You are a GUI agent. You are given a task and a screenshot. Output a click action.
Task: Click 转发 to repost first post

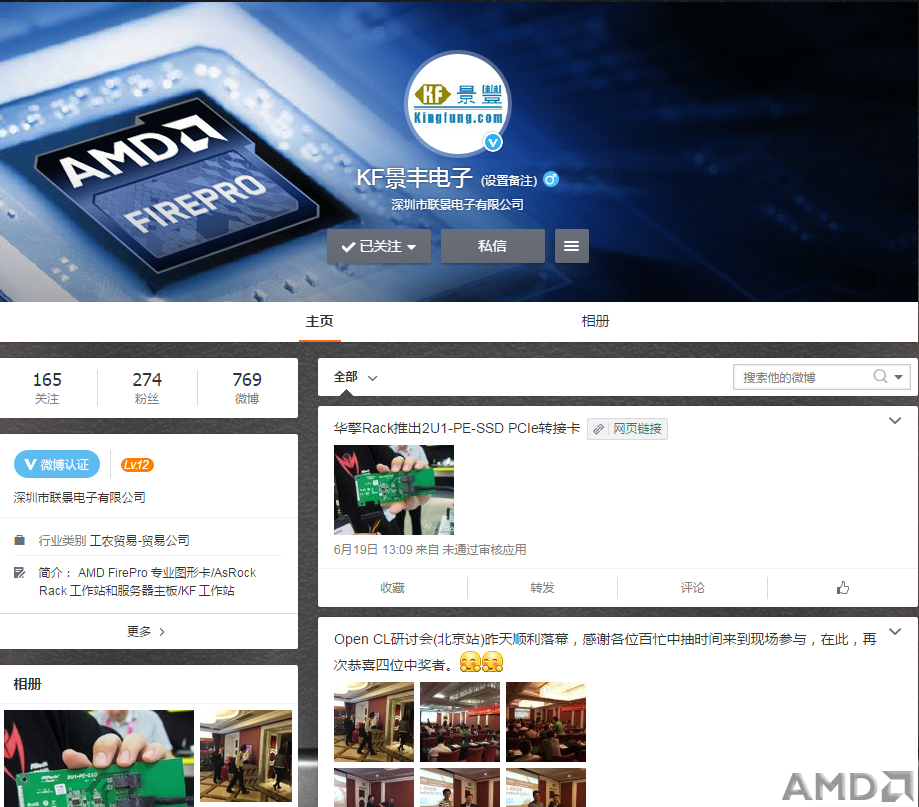click(x=542, y=588)
